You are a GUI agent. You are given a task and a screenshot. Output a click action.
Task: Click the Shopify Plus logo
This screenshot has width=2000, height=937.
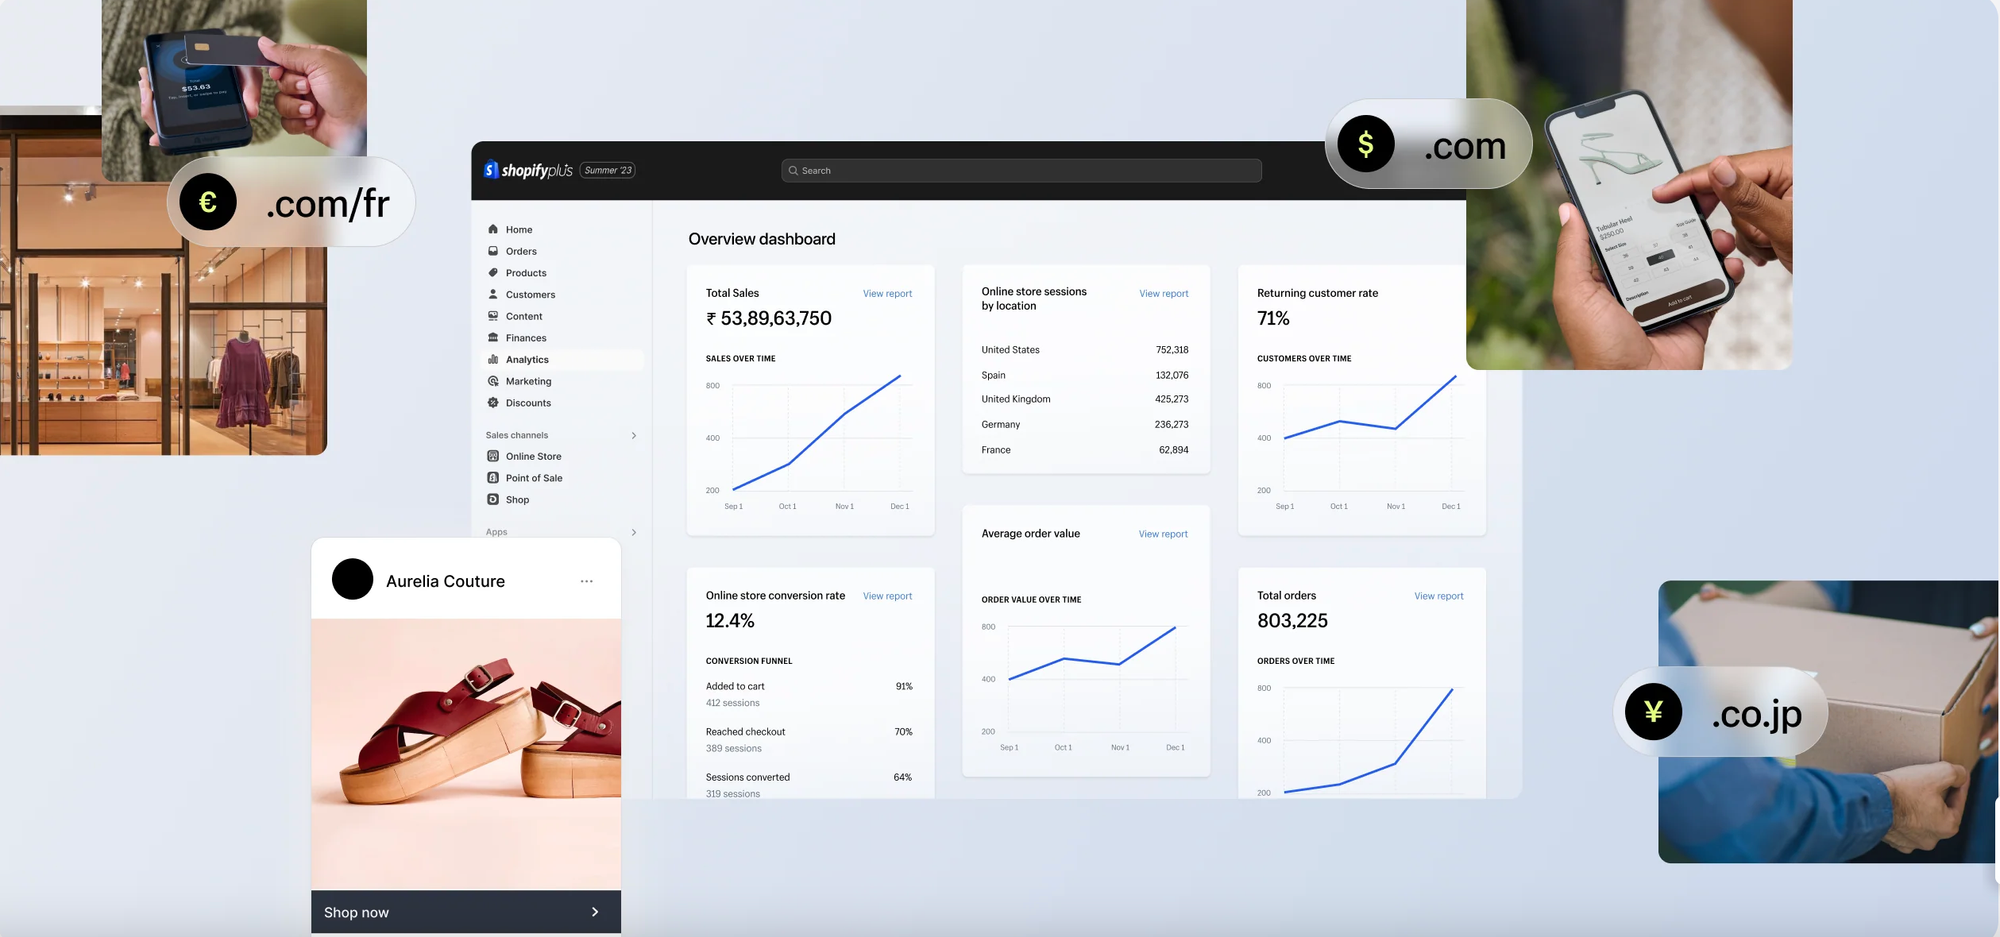528,170
